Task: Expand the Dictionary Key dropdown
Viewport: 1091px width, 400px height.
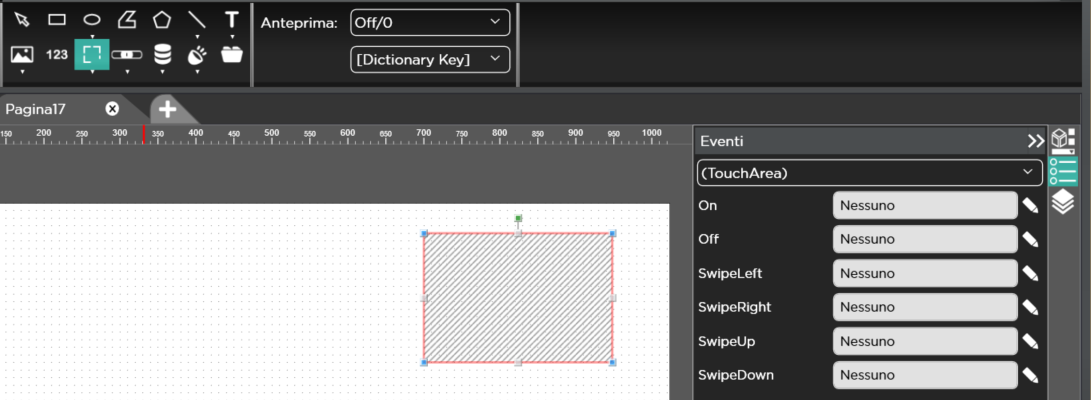Action: 430,59
